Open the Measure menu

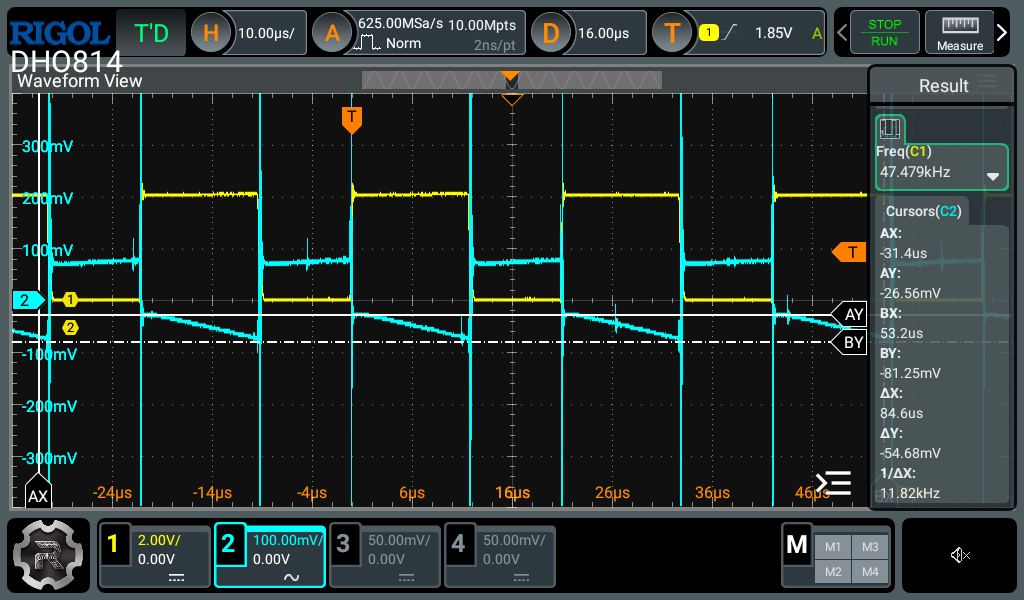(959, 33)
